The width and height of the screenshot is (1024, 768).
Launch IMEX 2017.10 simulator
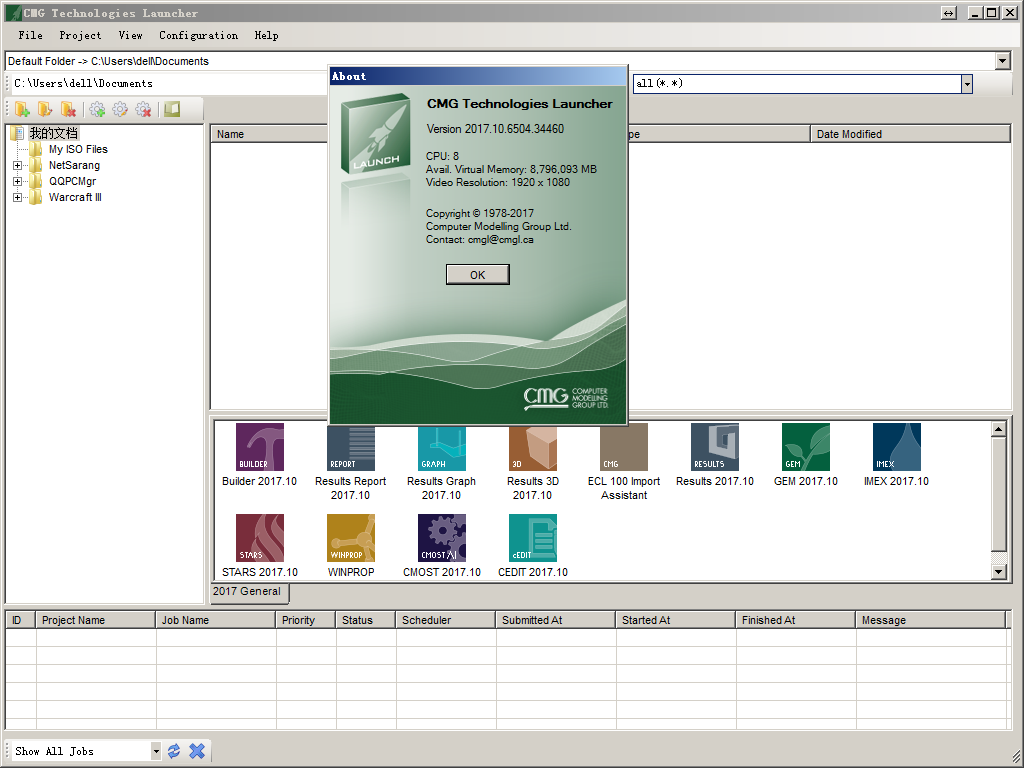897,455
